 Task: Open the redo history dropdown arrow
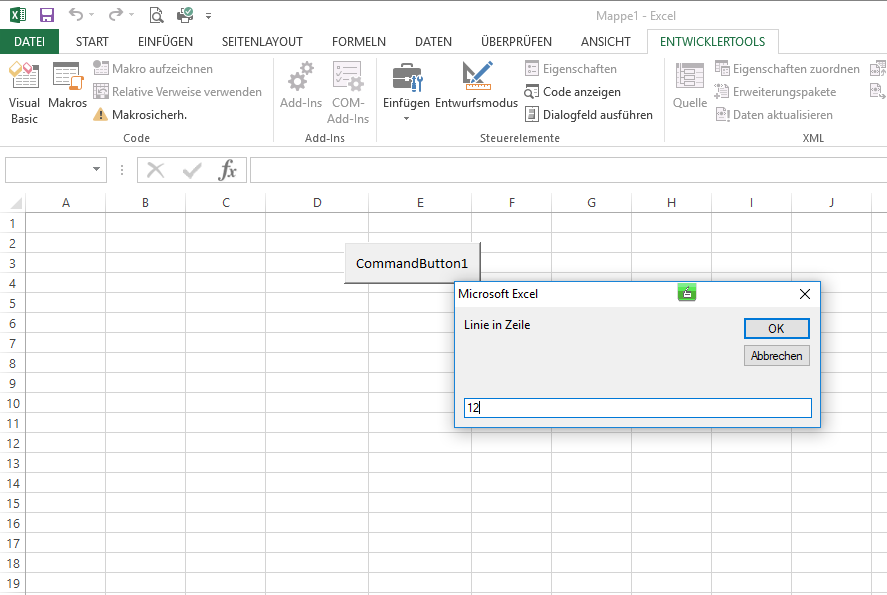pyautogui.click(x=131, y=15)
